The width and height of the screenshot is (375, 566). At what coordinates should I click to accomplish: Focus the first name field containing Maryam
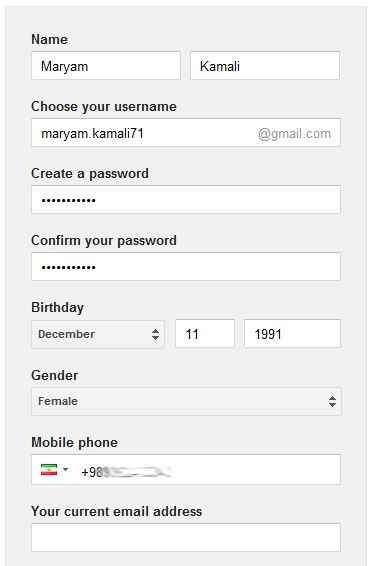coord(106,66)
